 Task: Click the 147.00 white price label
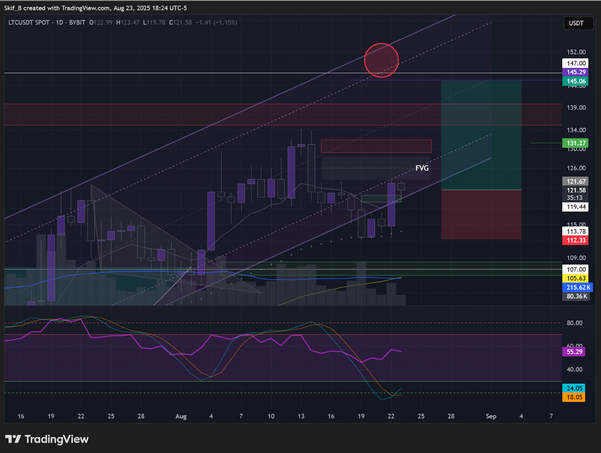pyautogui.click(x=575, y=62)
